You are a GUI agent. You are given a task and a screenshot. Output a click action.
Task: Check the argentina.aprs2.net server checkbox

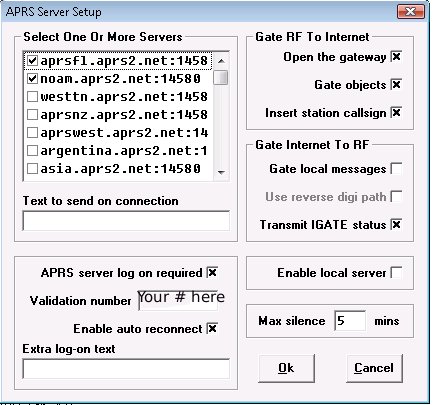pyautogui.click(x=32, y=151)
